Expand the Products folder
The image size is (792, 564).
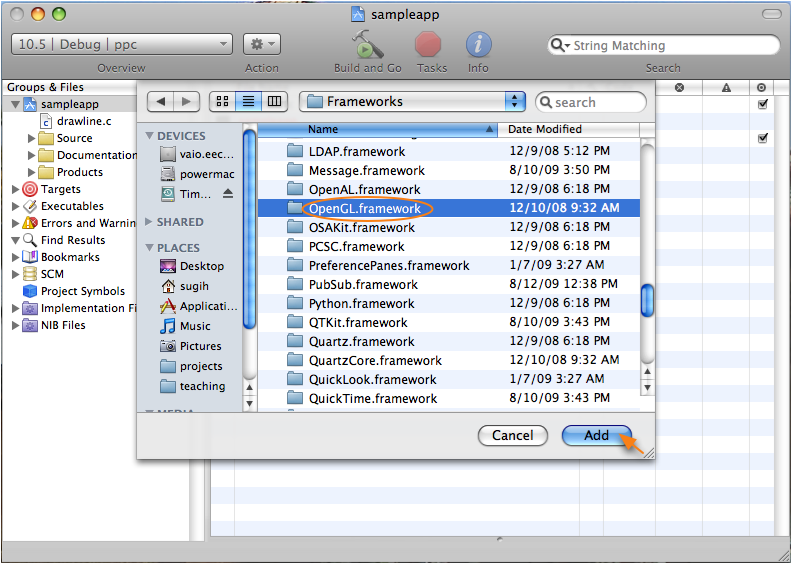31,172
